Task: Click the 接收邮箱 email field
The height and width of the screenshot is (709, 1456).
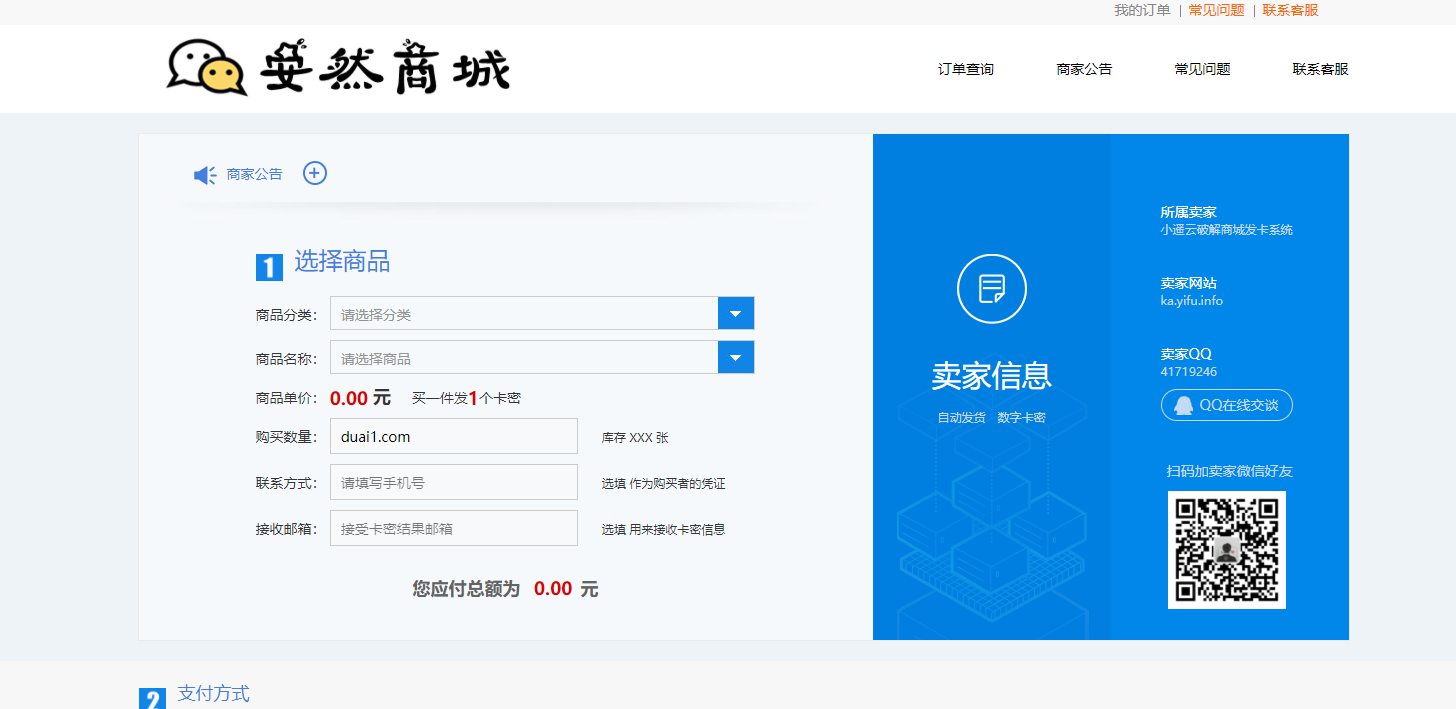Action: (x=453, y=527)
